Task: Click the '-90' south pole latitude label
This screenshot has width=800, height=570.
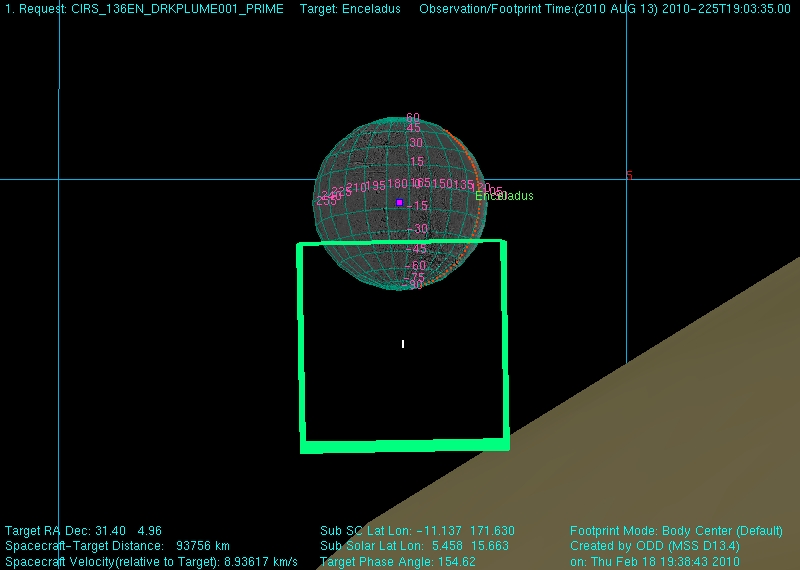Action: (x=414, y=285)
